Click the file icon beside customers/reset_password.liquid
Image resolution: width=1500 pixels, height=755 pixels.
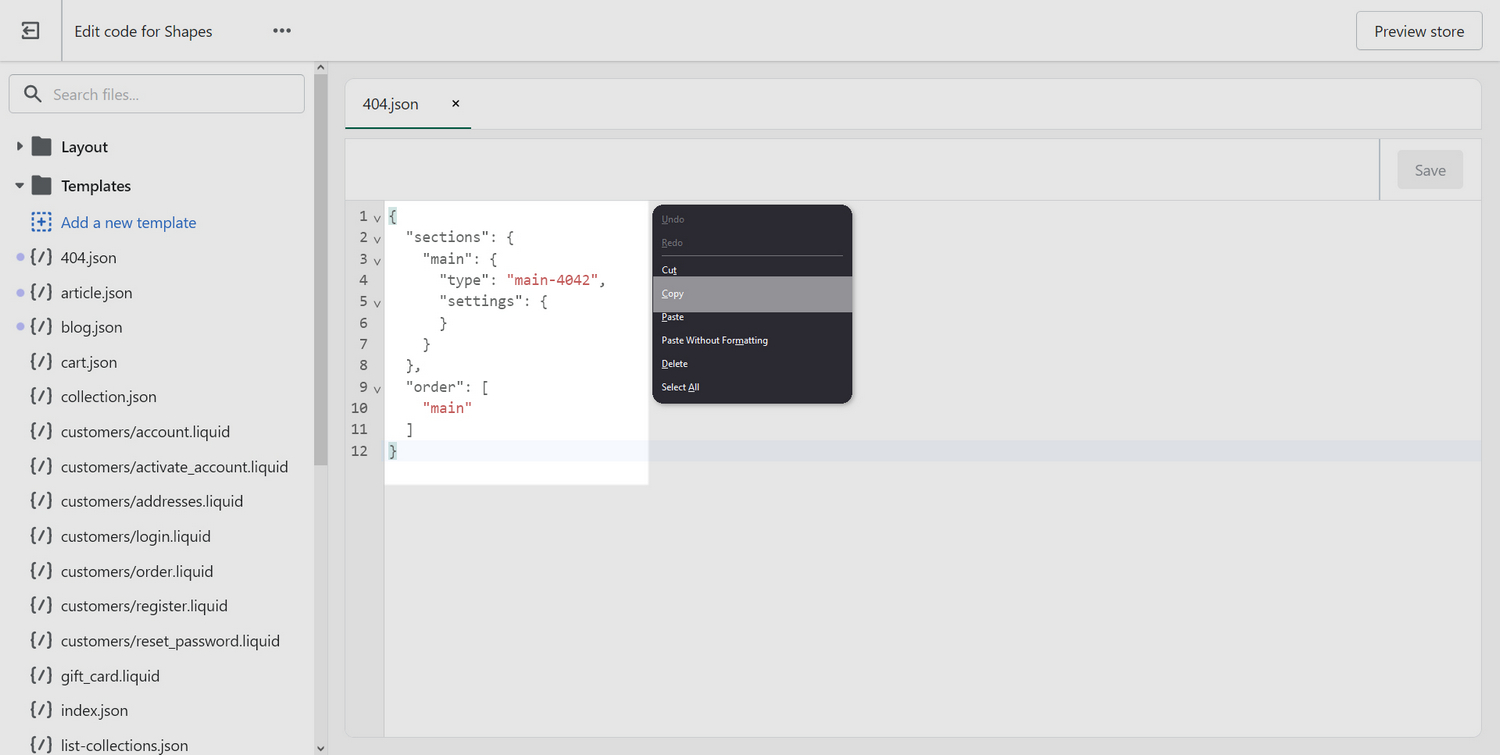(41, 640)
